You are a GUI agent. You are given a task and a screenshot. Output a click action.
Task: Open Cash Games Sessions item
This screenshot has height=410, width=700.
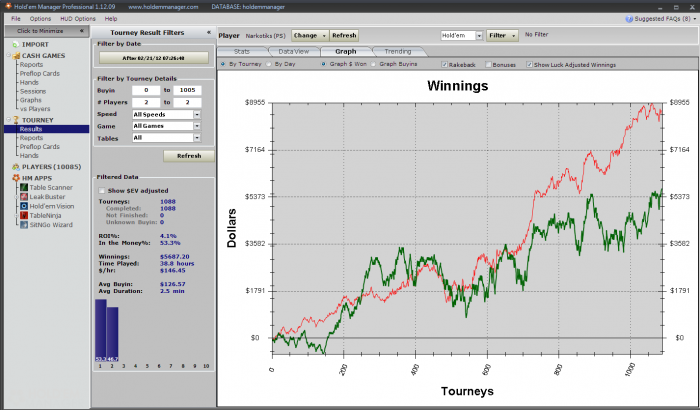(x=33, y=91)
